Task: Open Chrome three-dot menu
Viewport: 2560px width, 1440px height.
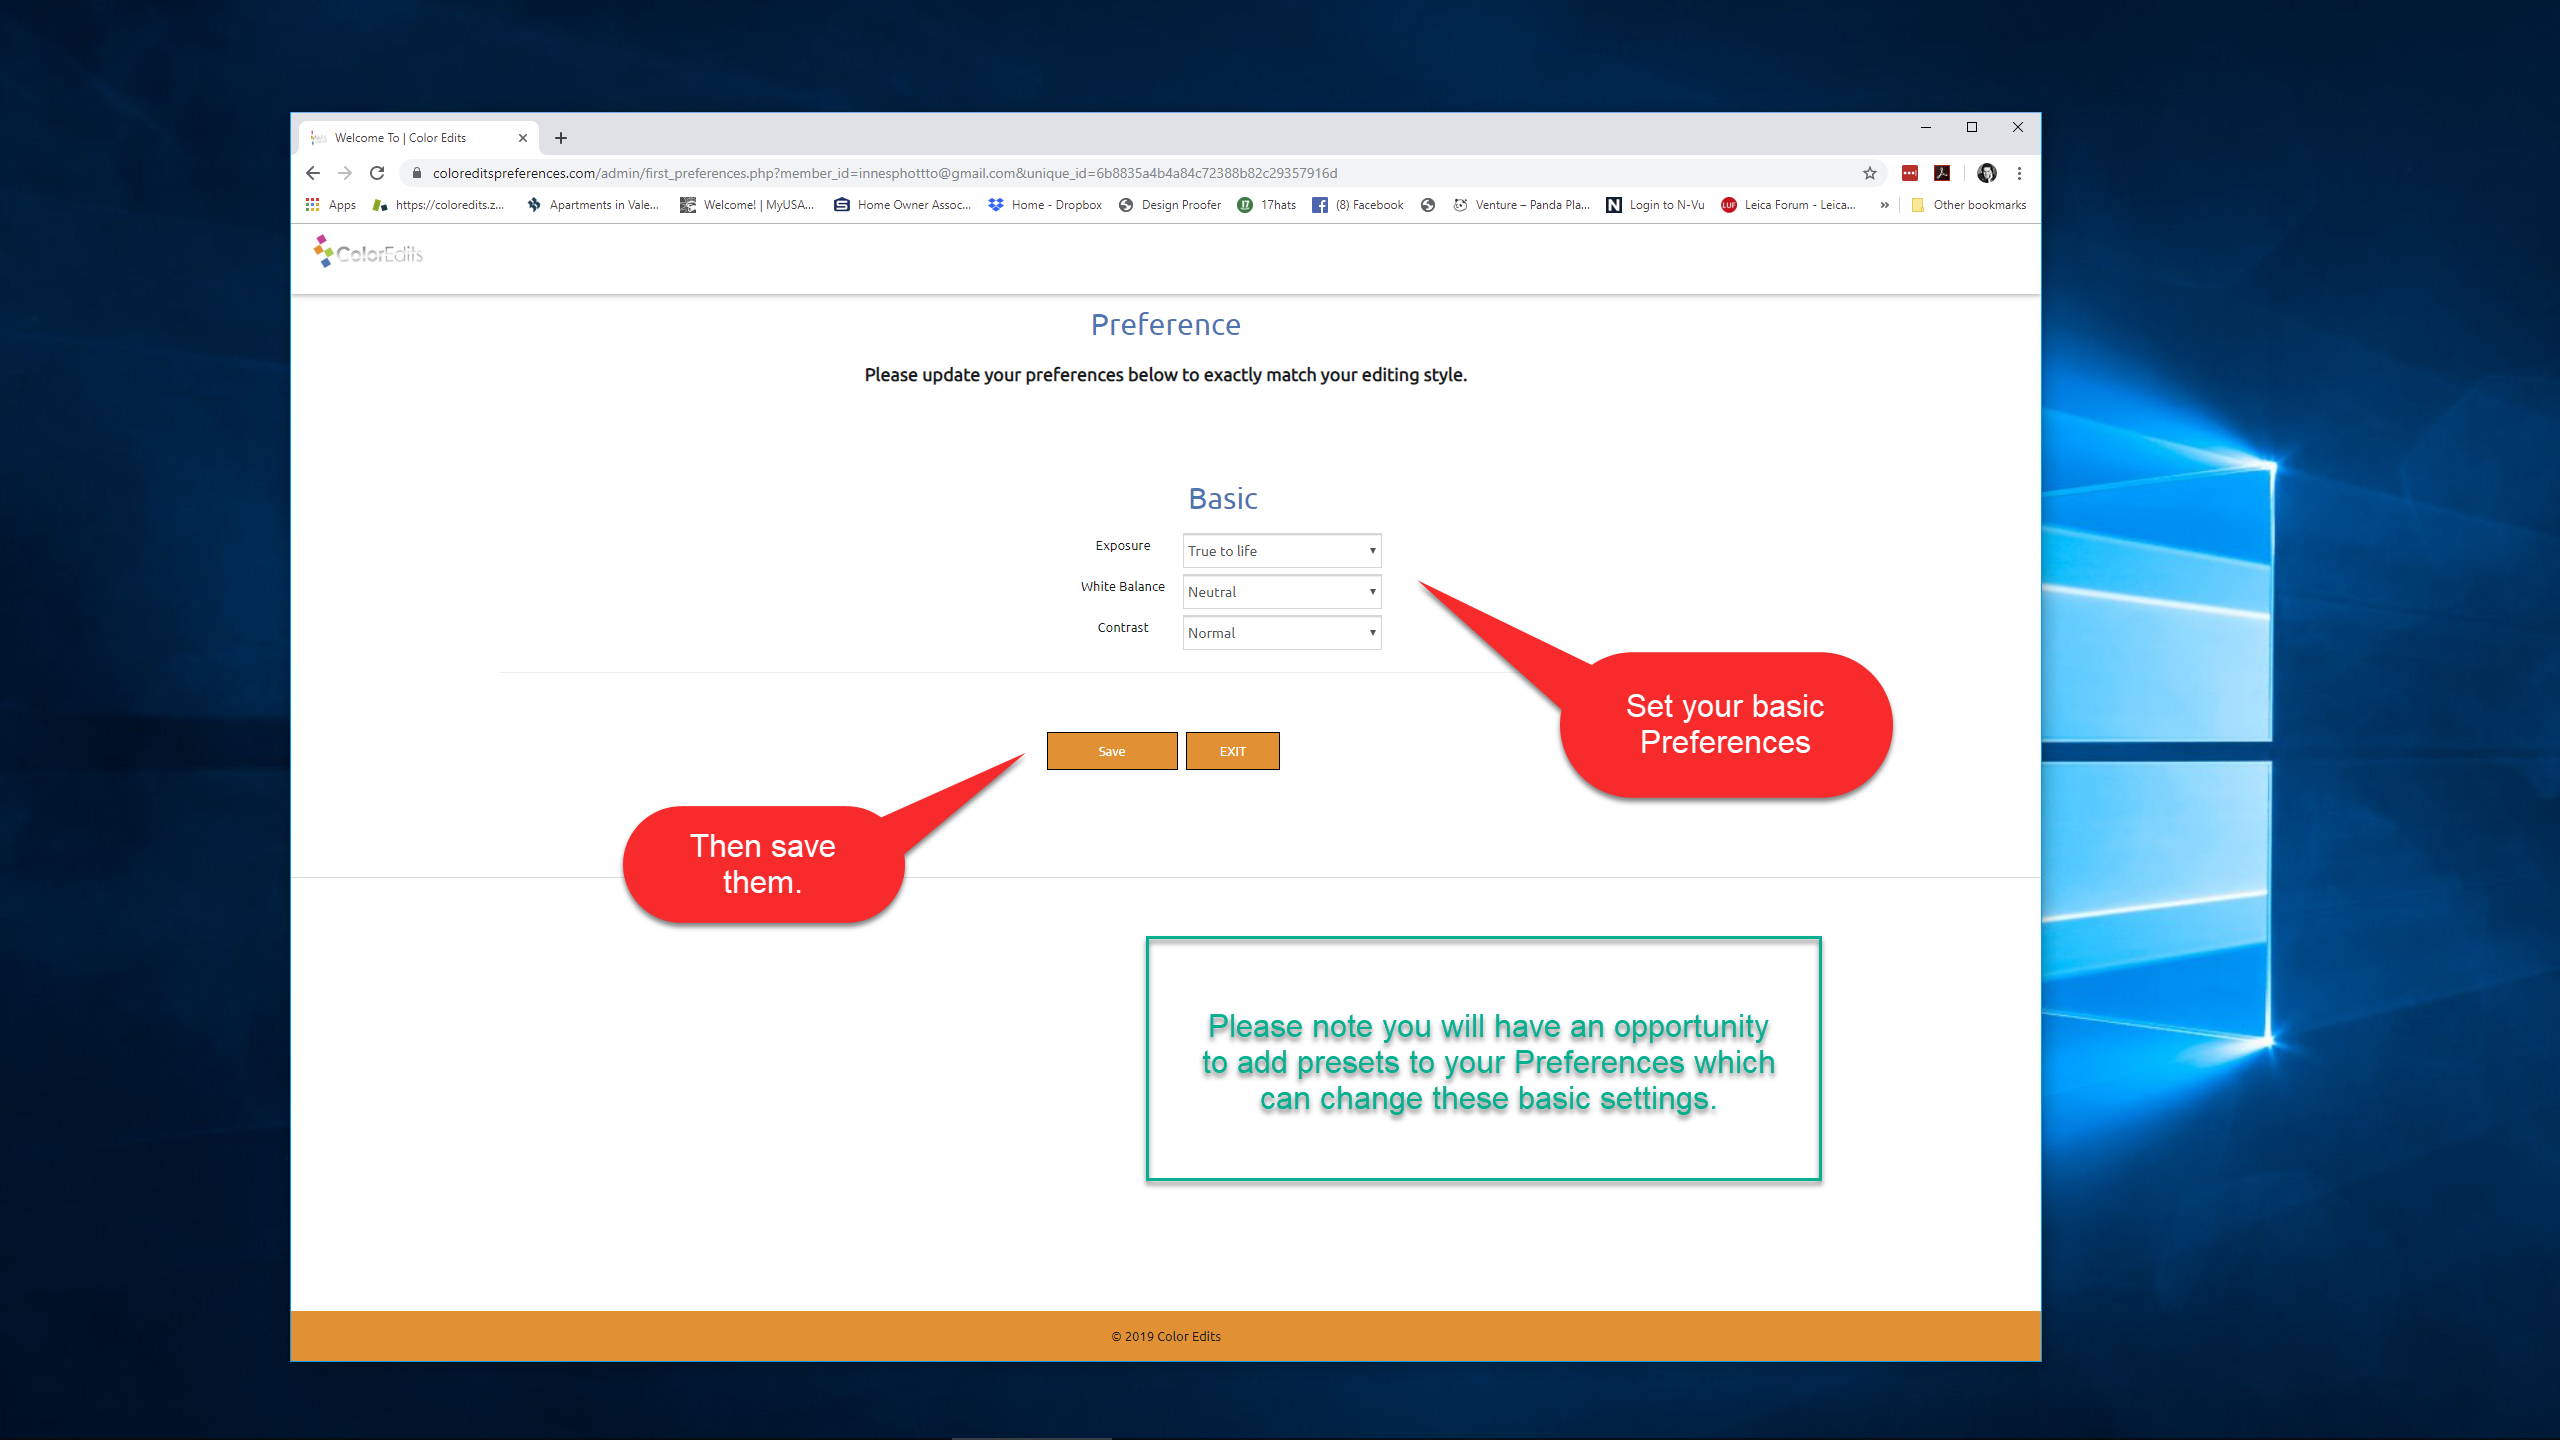Action: pyautogui.click(x=2019, y=173)
